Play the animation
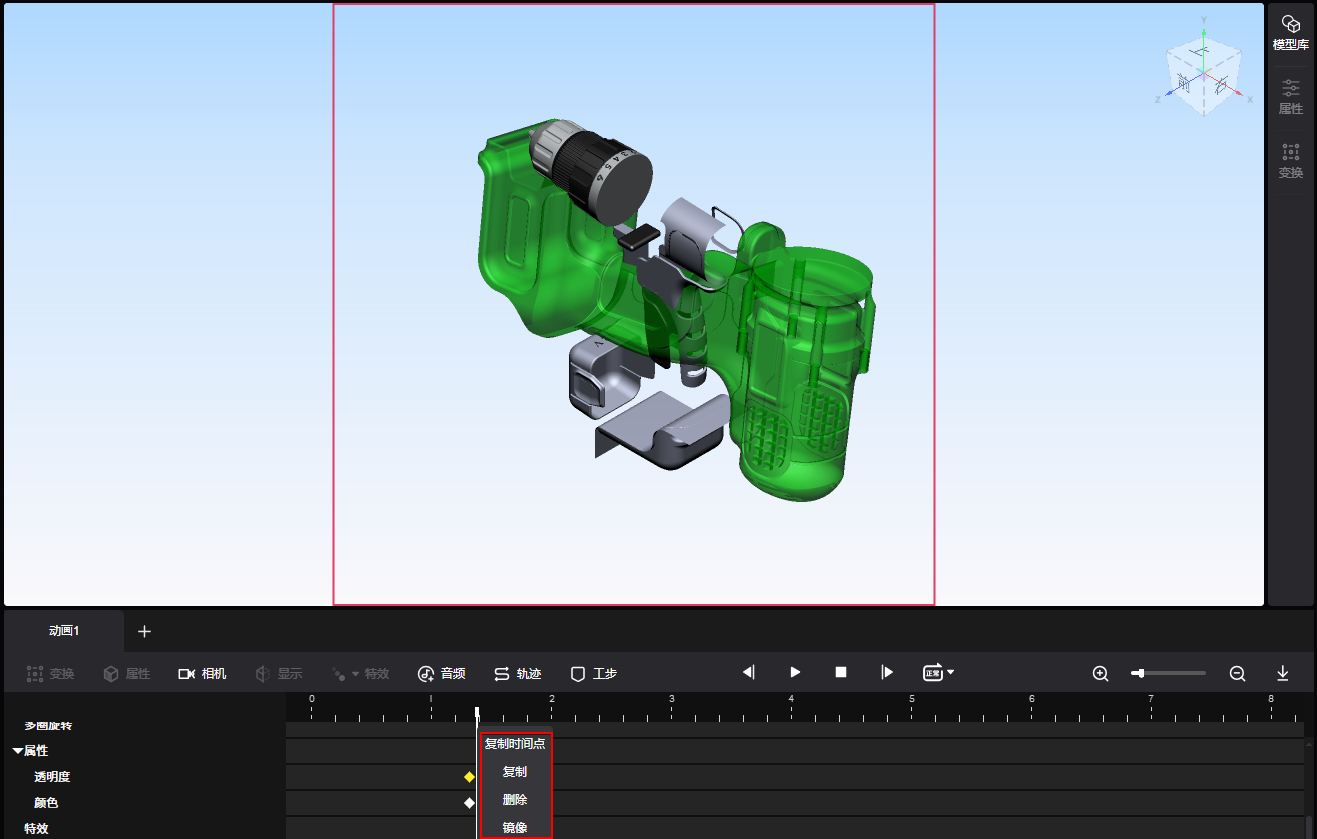This screenshot has height=839, width=1317. tap(795, 673)
